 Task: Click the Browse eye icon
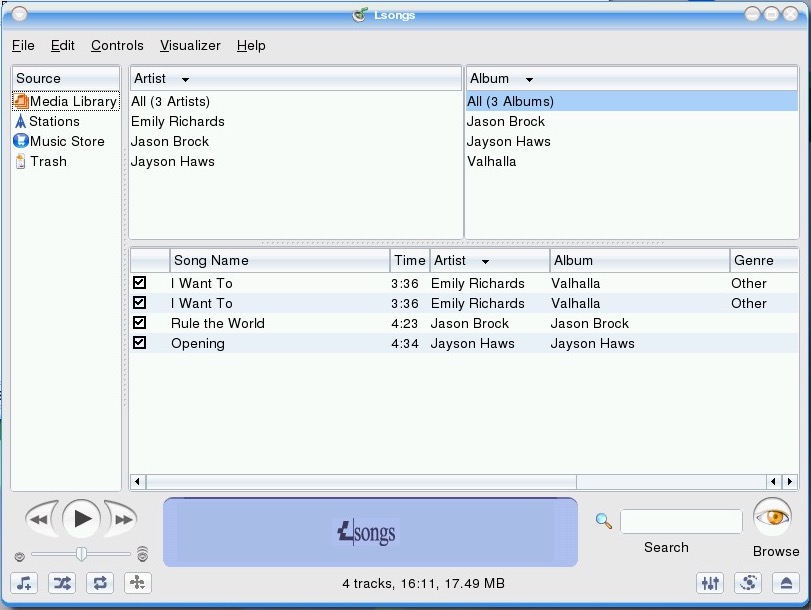(772, 518)
